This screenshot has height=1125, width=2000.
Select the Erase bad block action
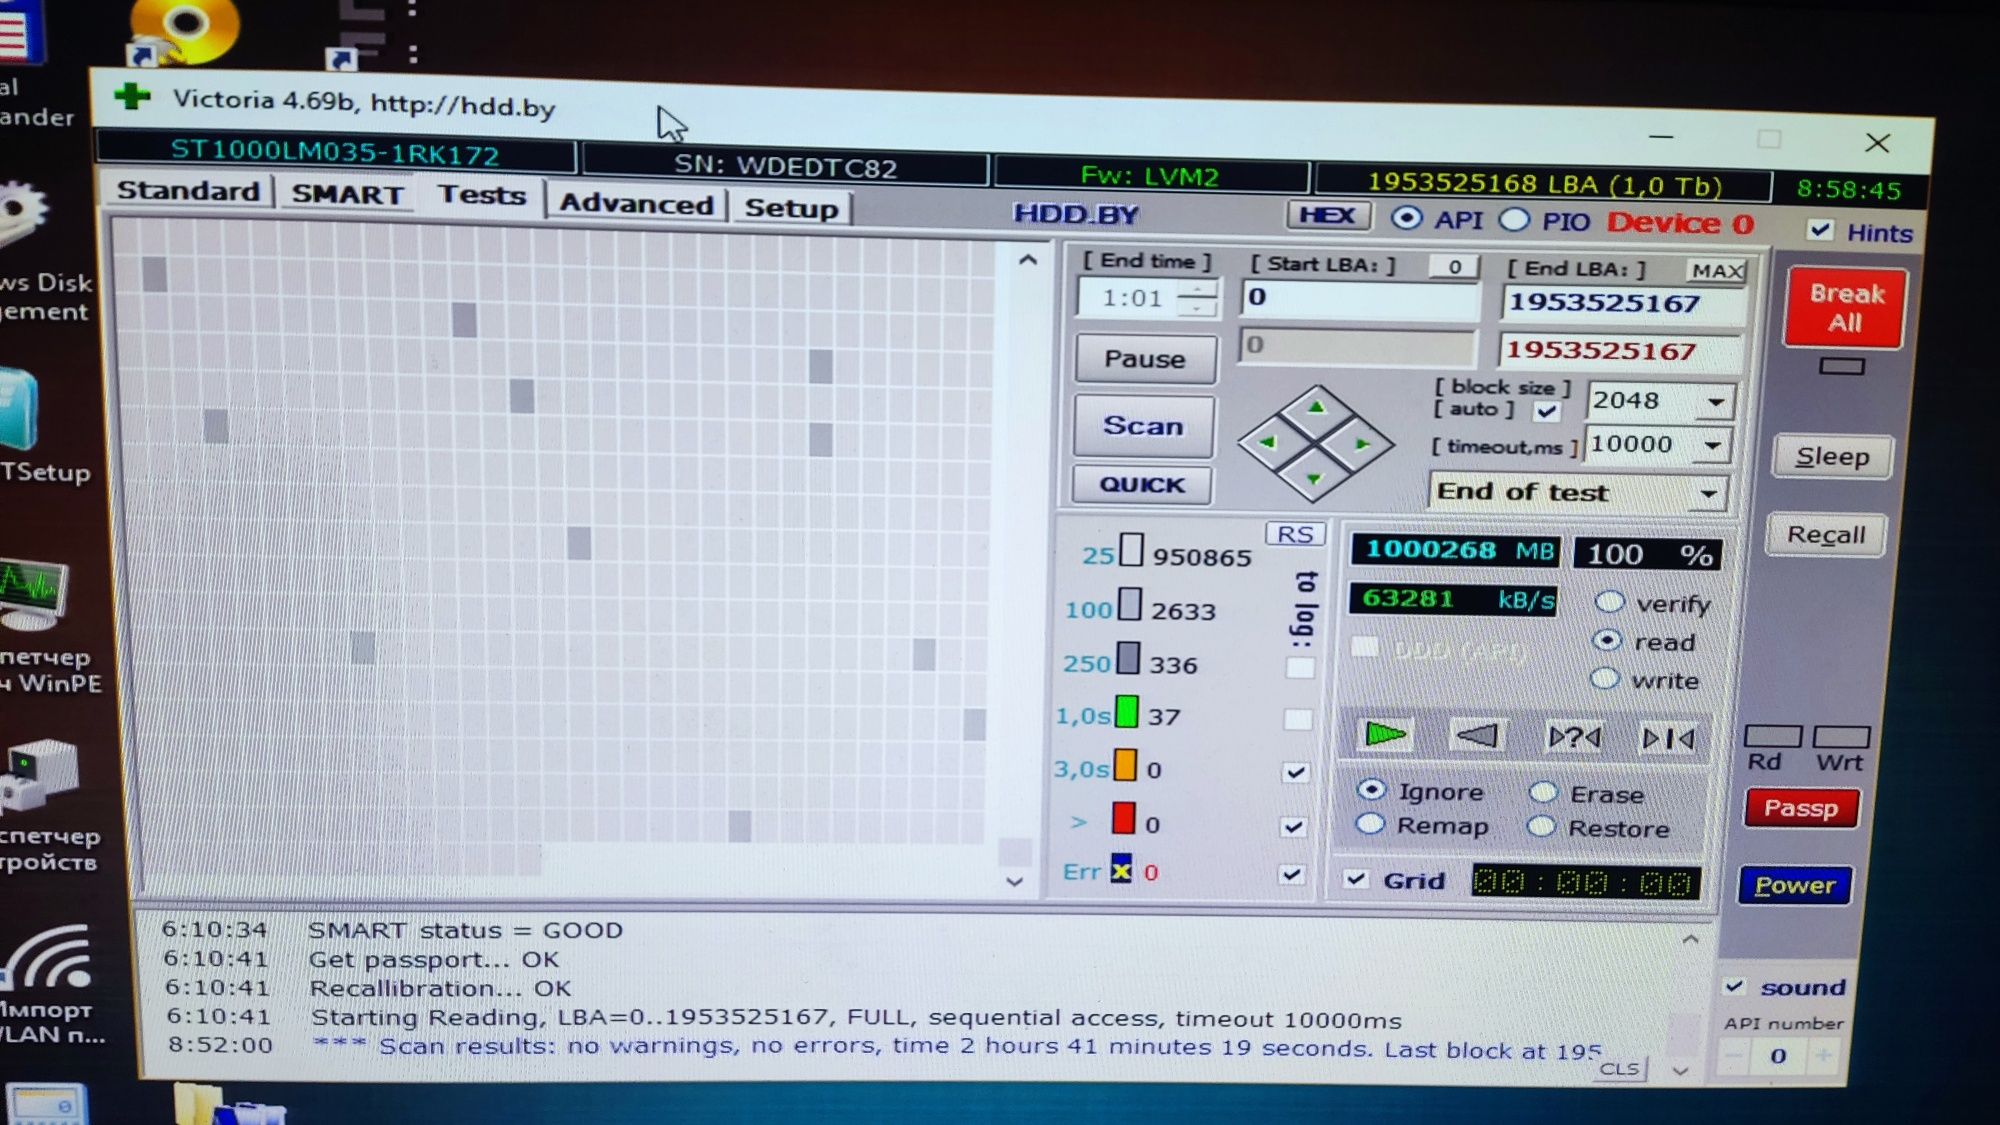[1544, 792]
